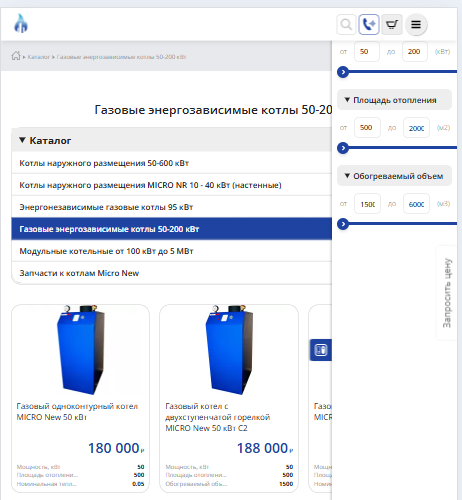Collapse the Площадь отопления filter
Screen dimensions: 462x500
394,100
